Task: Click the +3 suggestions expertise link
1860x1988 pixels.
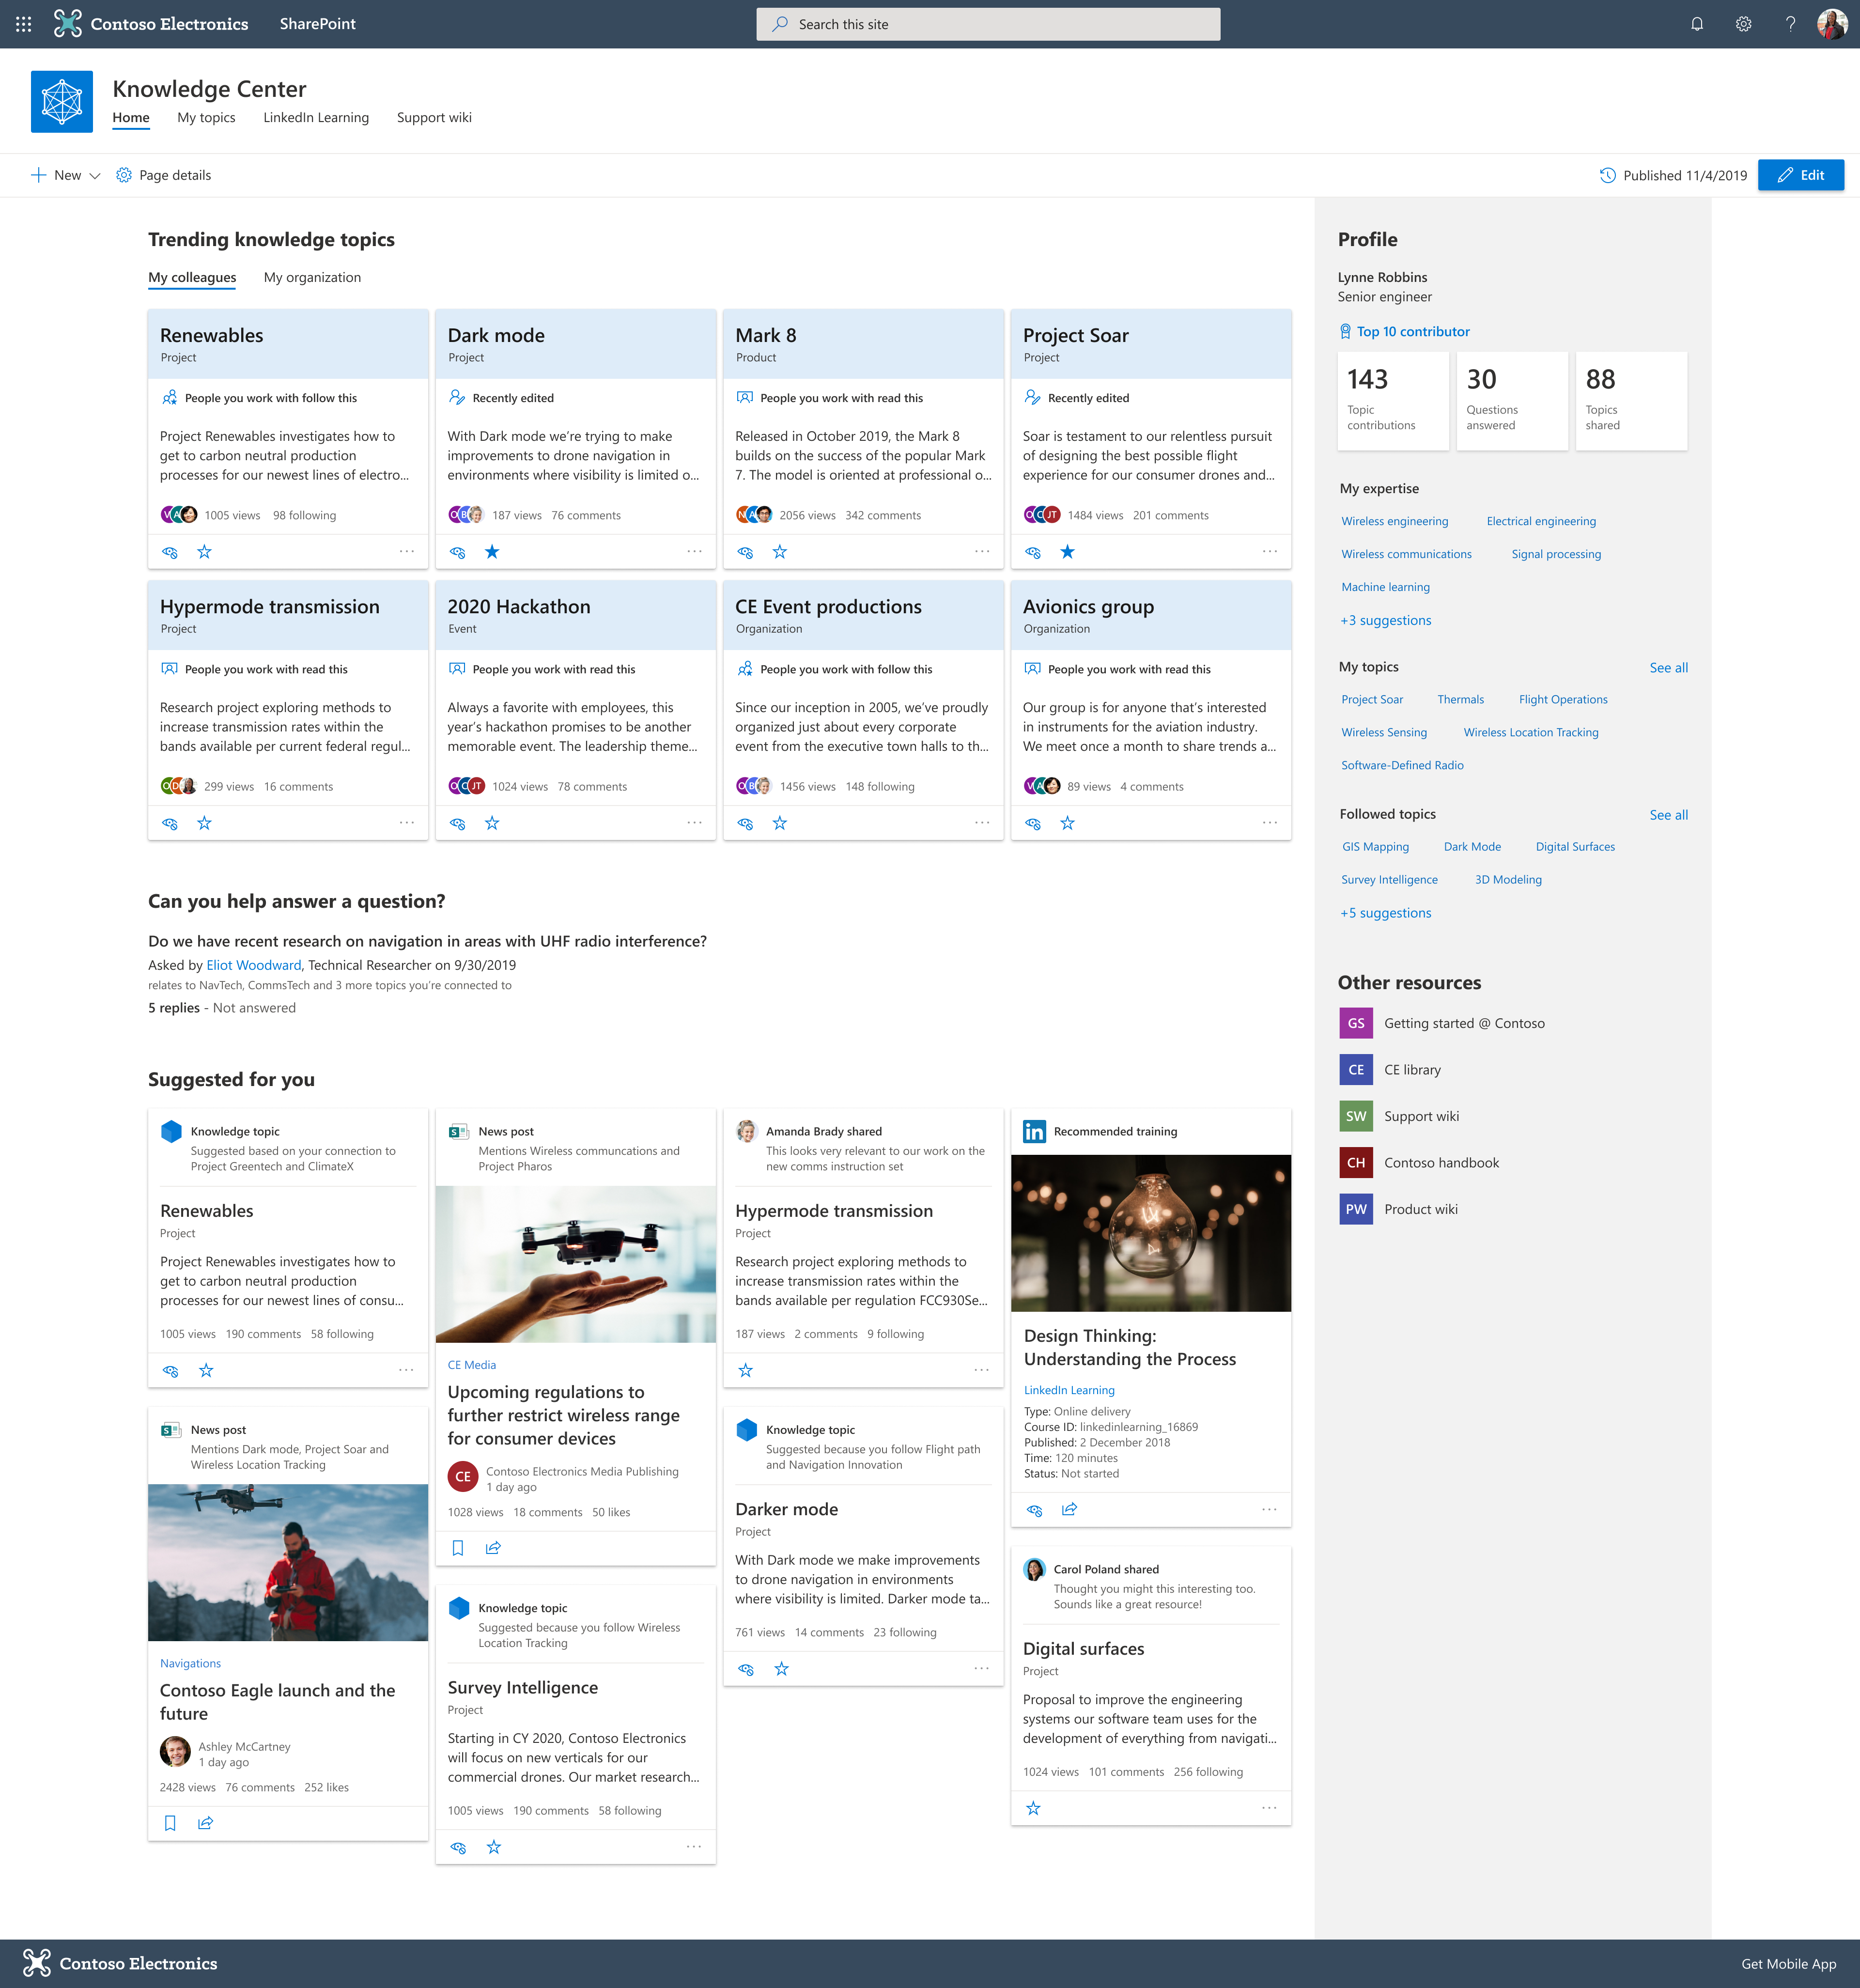Action: 1385,621
